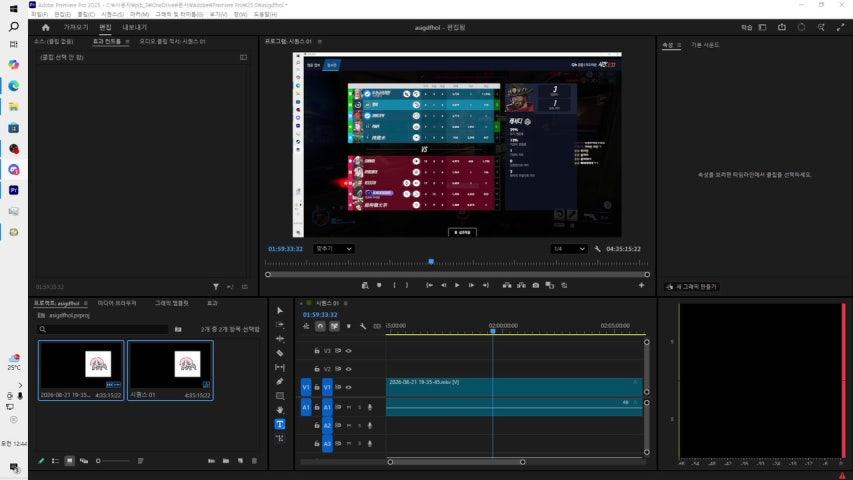Open Program monitor panel menu
Screen dimensions: 853x480
click(x=320, y=41)
